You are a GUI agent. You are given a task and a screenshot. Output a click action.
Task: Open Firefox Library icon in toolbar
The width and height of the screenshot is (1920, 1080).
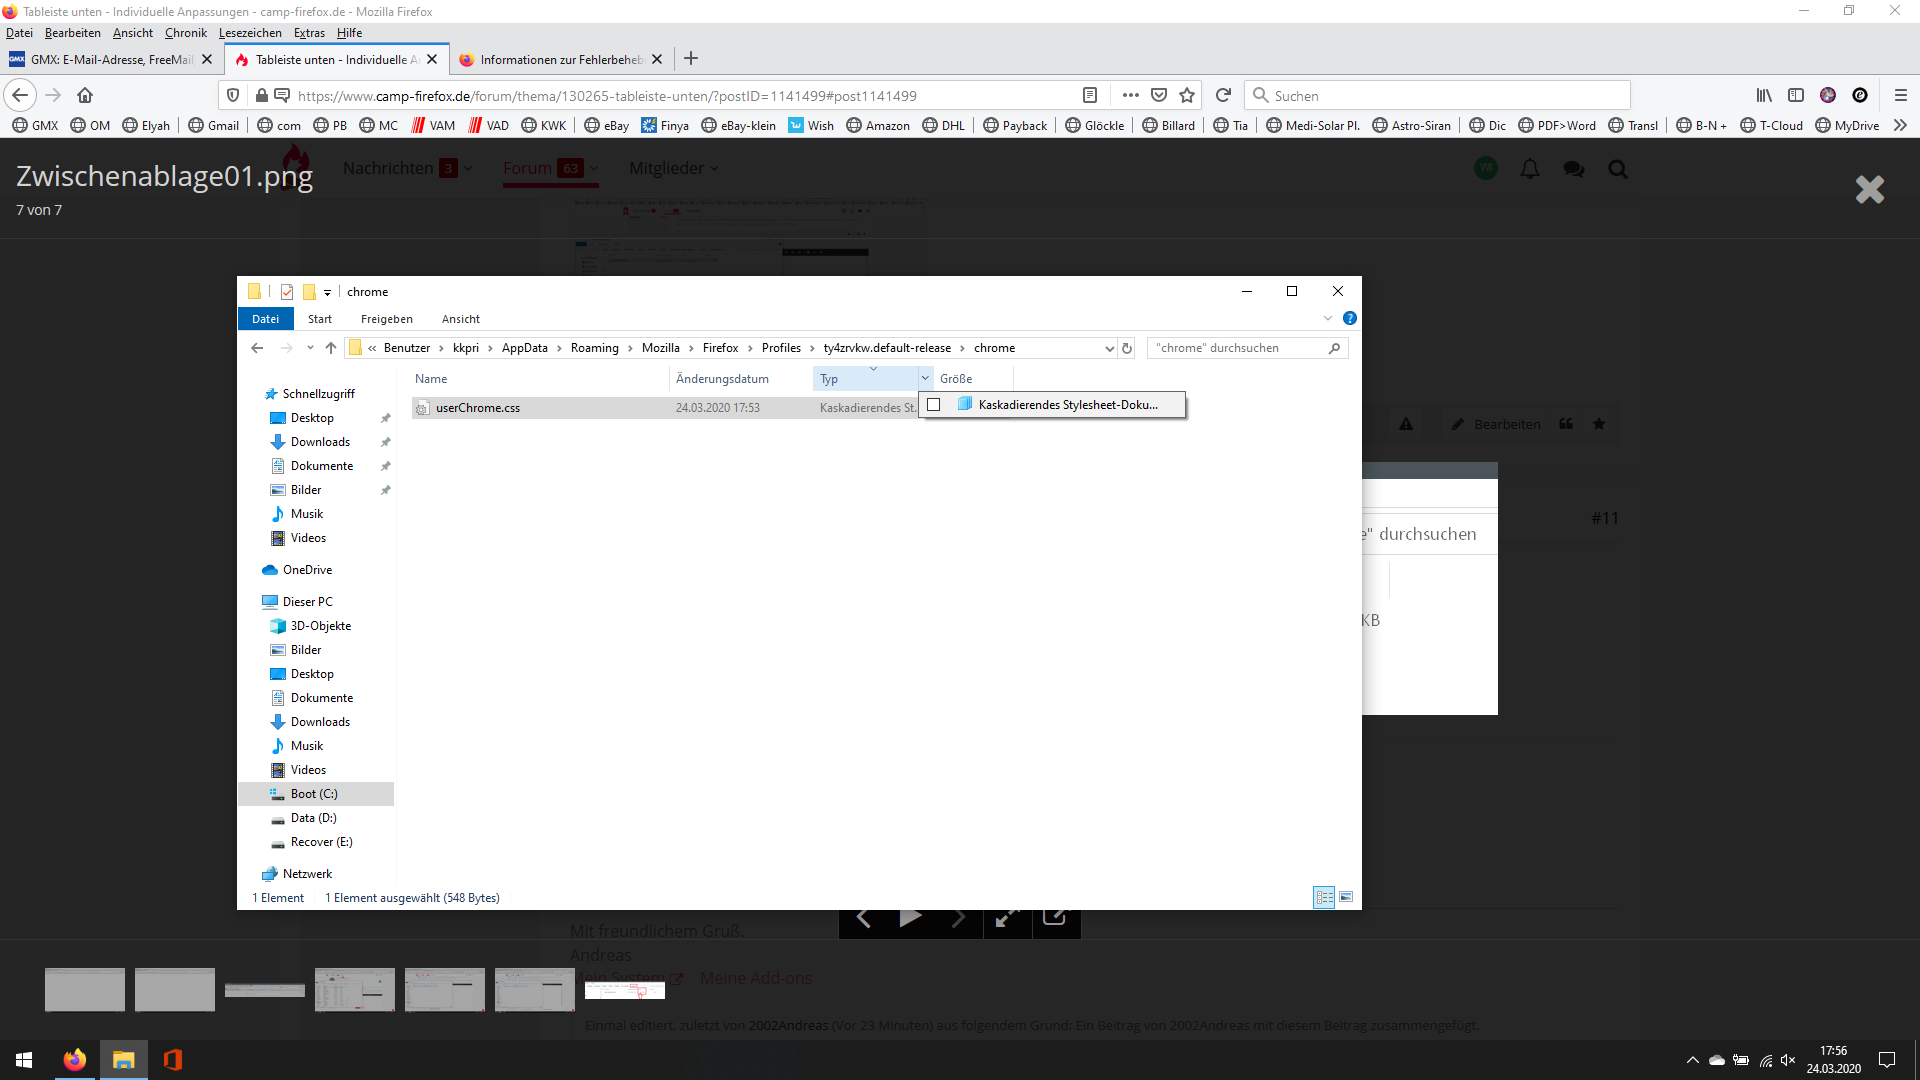click(1764, 95)
